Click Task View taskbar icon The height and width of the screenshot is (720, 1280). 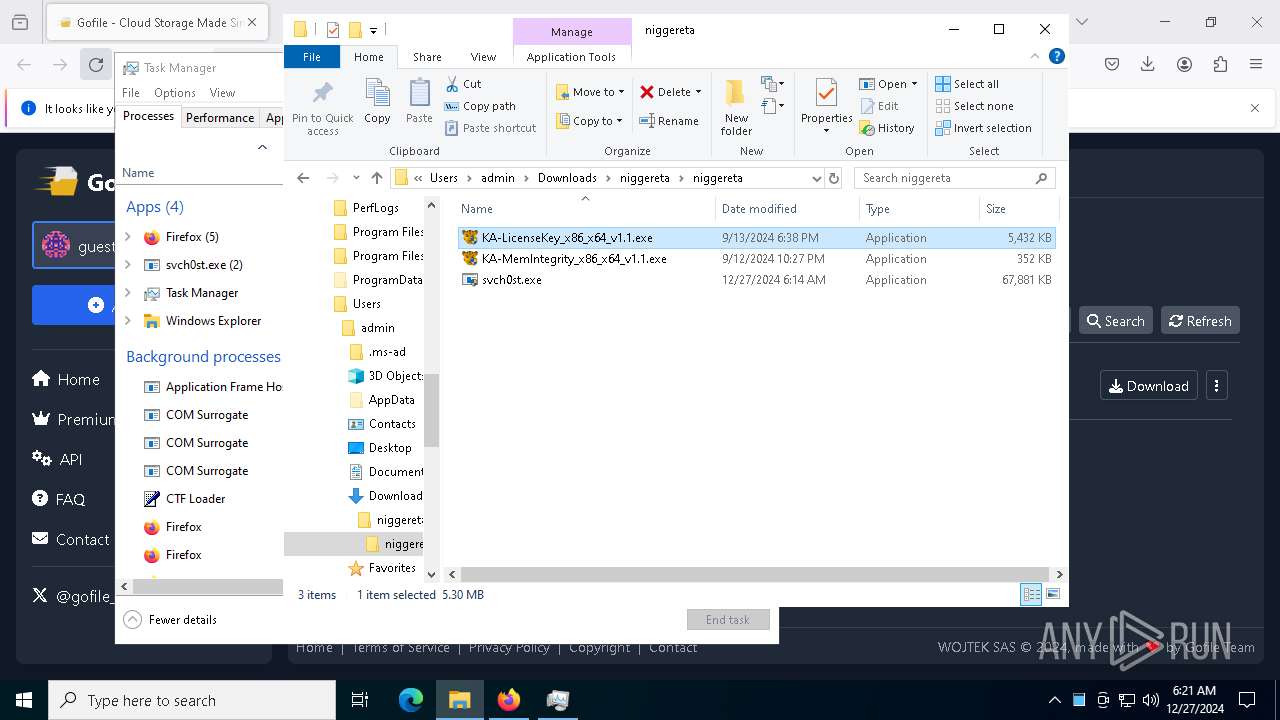point(360,700)
